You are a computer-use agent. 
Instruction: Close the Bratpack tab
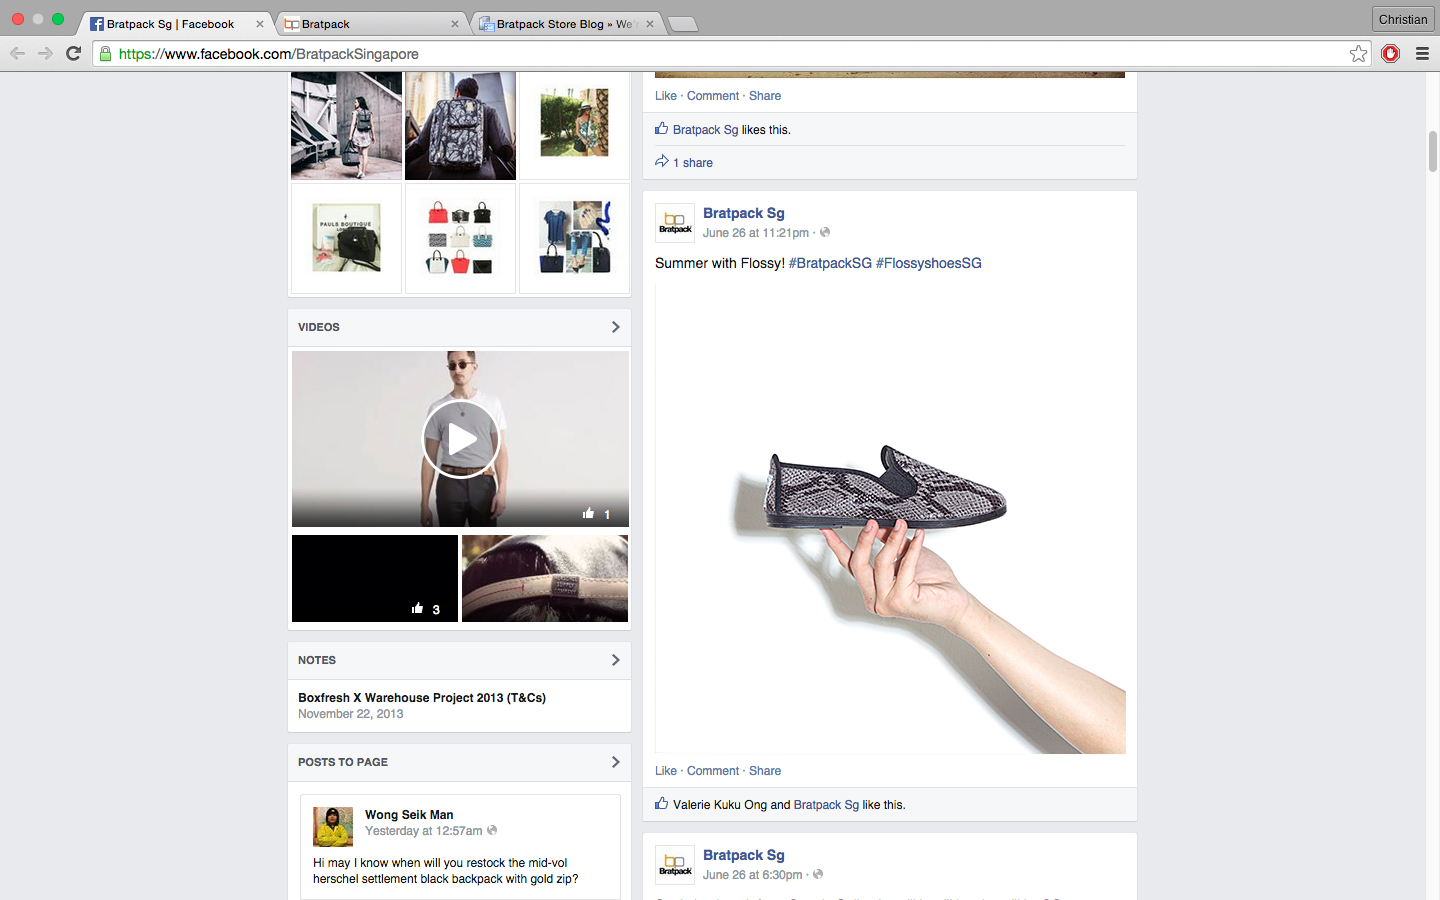tap(455, 24)
